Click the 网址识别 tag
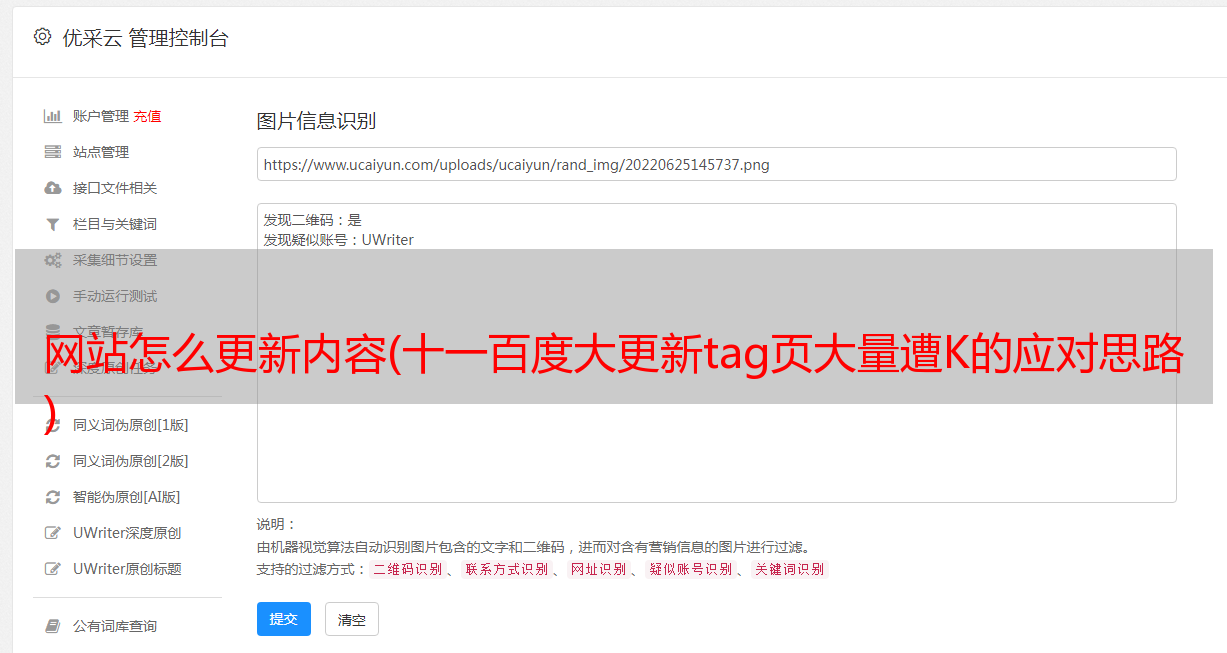The width and height of the screenshot is (1227, 653). click(598, 570)
